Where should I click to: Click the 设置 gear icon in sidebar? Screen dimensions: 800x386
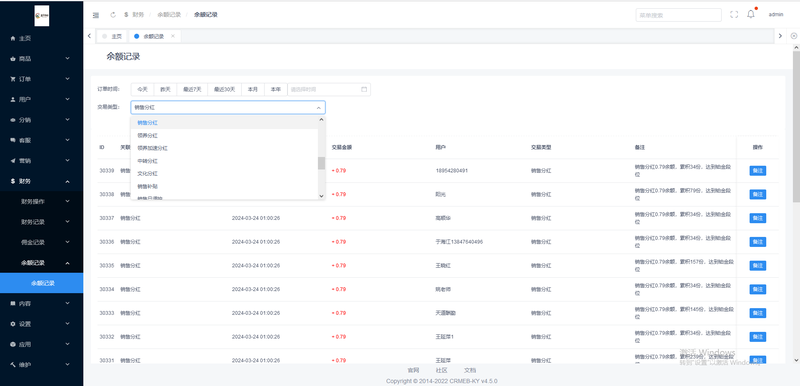point(13,324)
